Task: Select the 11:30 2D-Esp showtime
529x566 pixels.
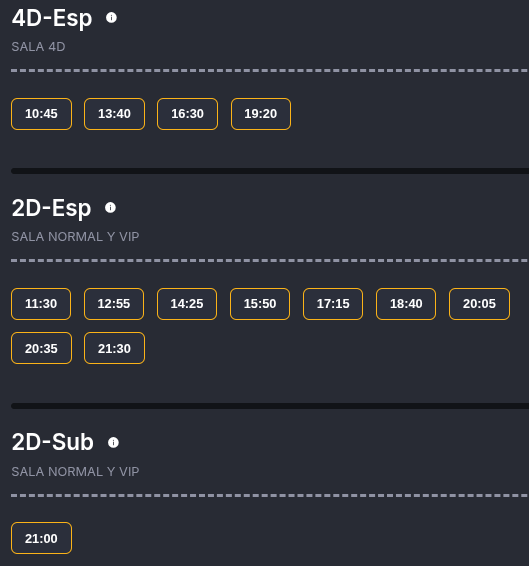Action: tap(41, 304)
